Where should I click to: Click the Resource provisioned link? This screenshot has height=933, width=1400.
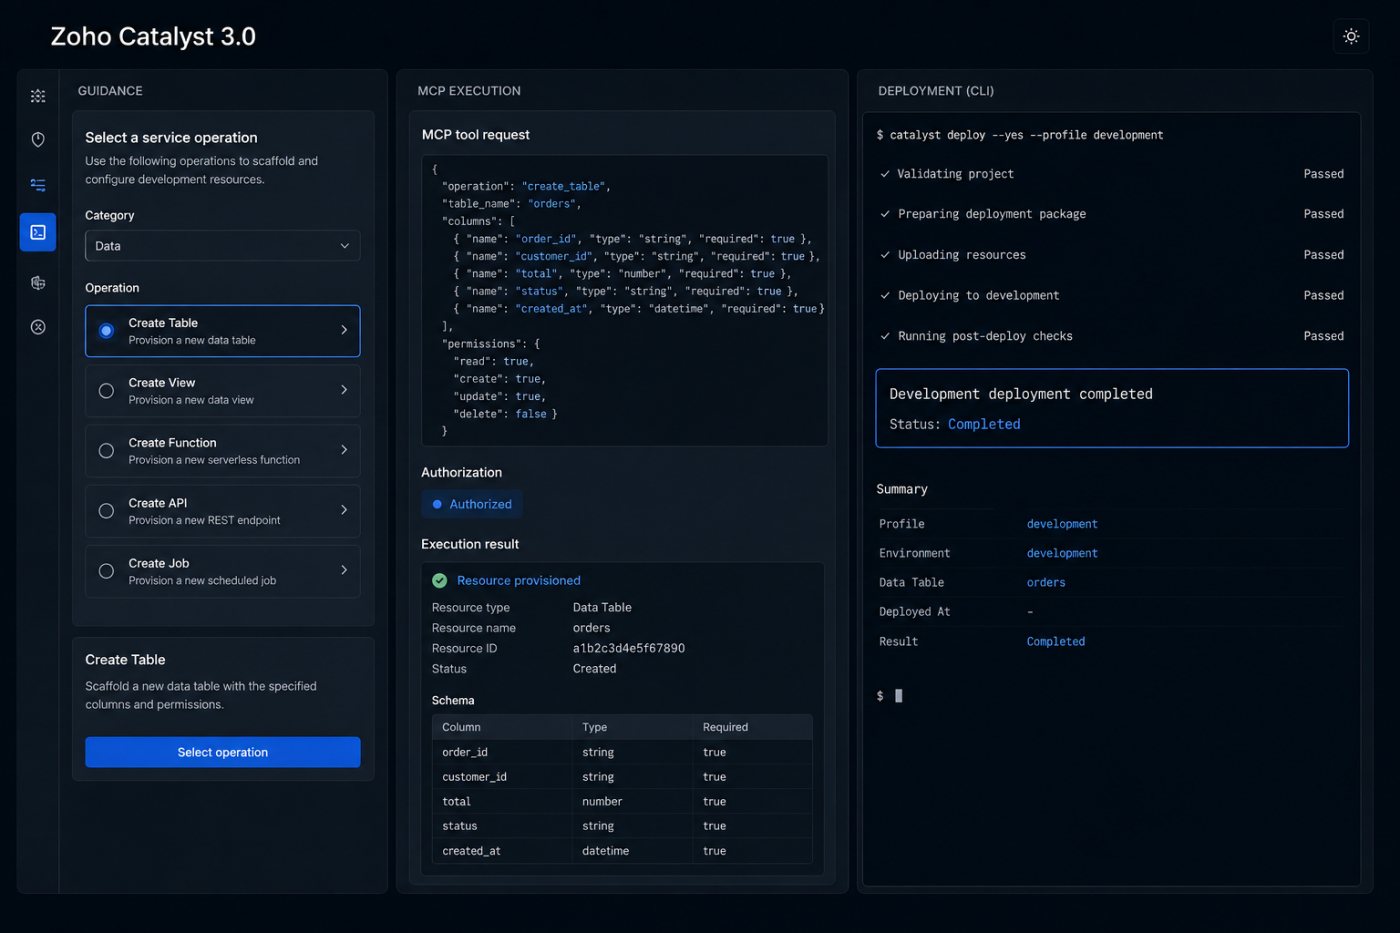point(518,580)
